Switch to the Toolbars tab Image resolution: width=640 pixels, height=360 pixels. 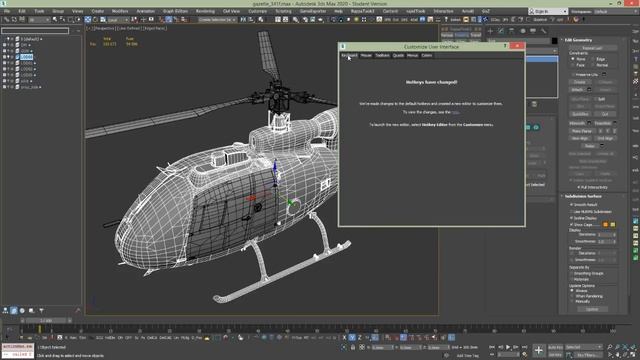(x=382, y=55)
